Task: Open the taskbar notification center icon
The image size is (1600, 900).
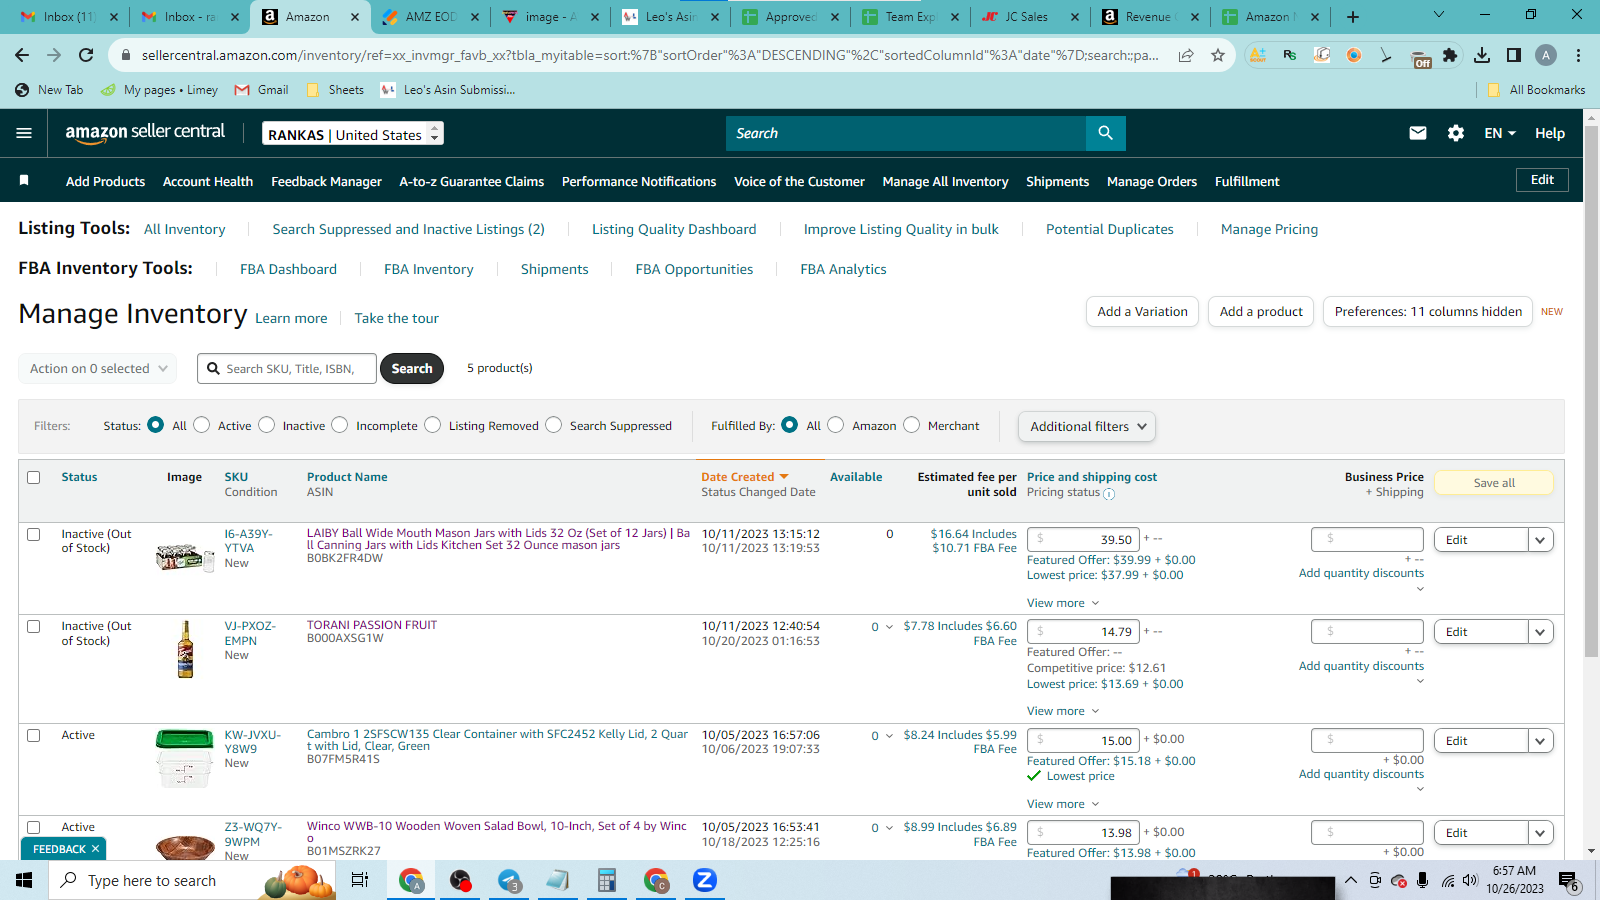Action: (x=1568, y=881)
